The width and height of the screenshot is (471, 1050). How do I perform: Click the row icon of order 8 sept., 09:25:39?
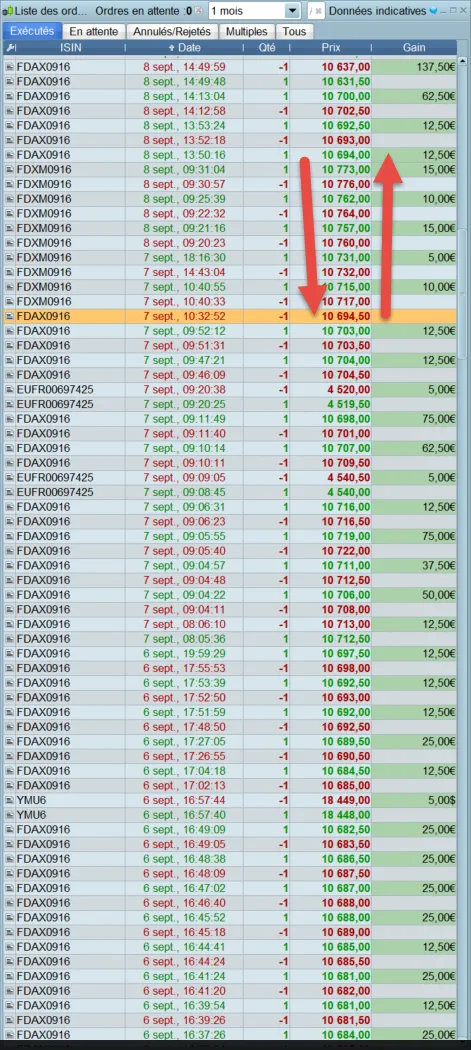[9, 199]
